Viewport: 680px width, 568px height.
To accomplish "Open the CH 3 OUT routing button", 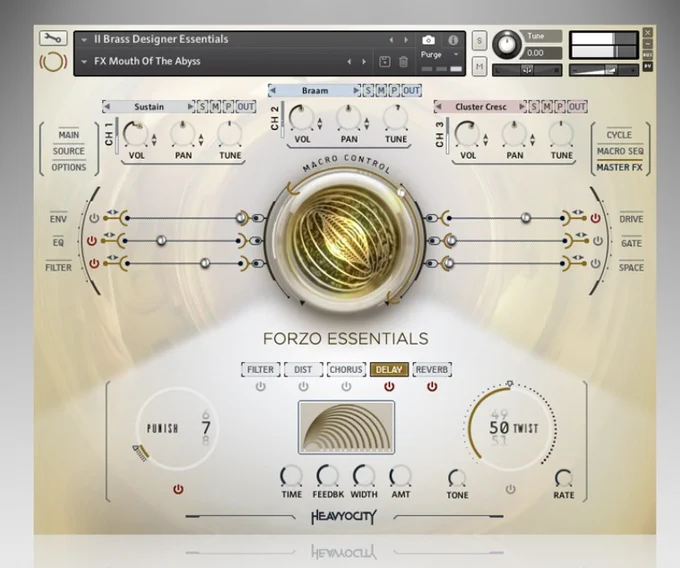I will tap(577, 107).
